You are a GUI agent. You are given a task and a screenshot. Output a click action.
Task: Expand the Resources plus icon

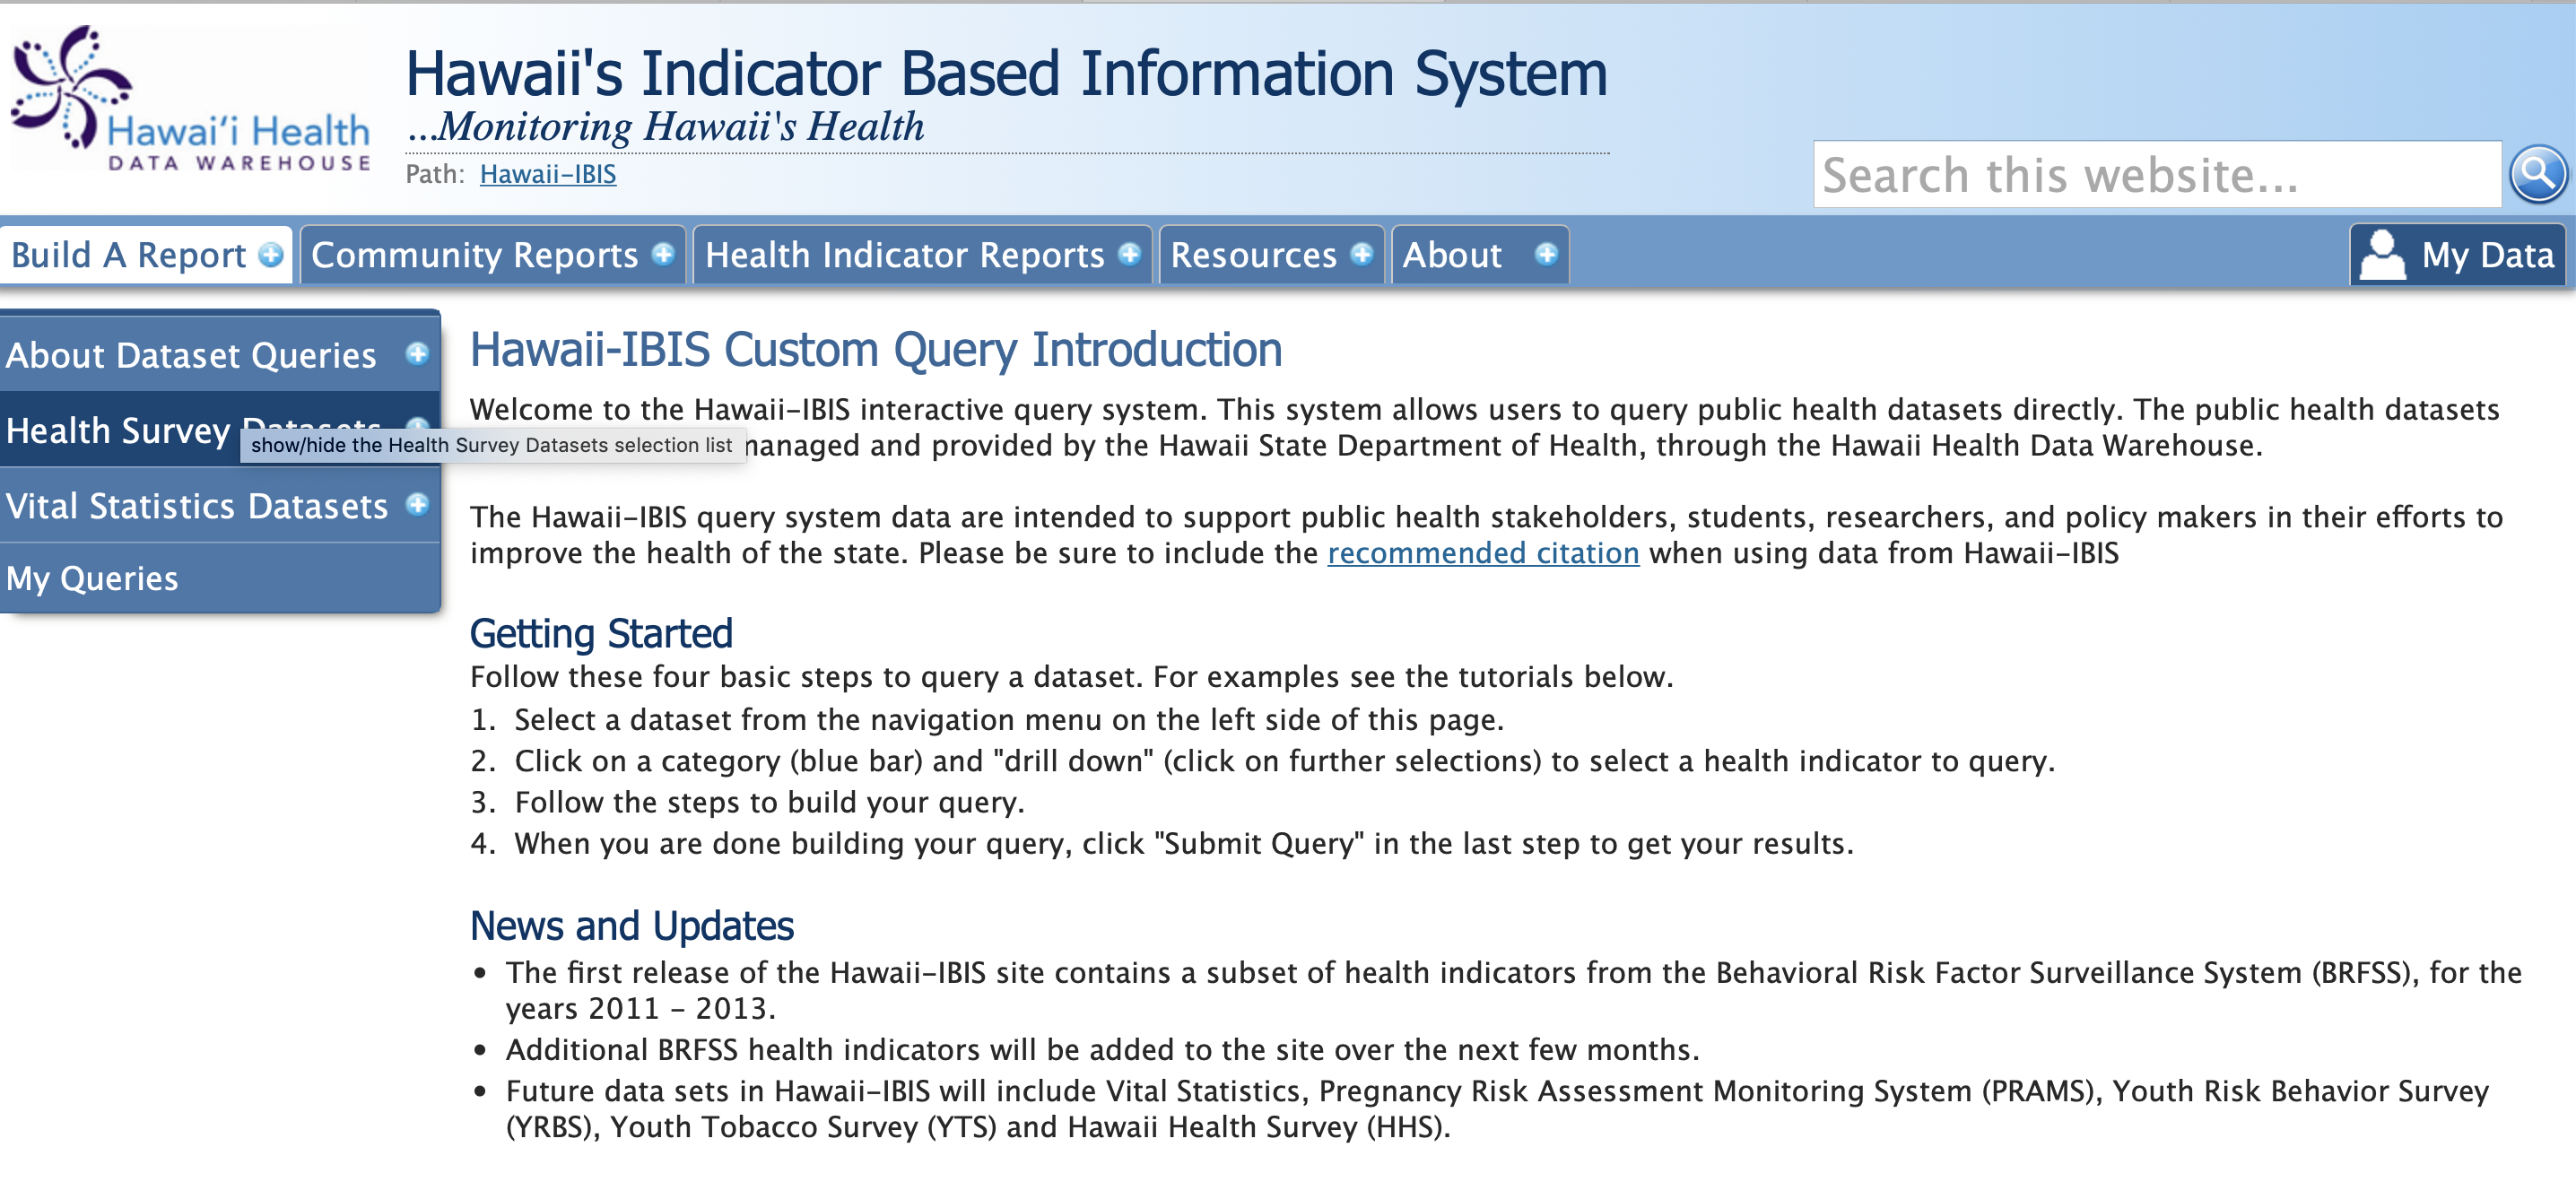pos(1361,254)
